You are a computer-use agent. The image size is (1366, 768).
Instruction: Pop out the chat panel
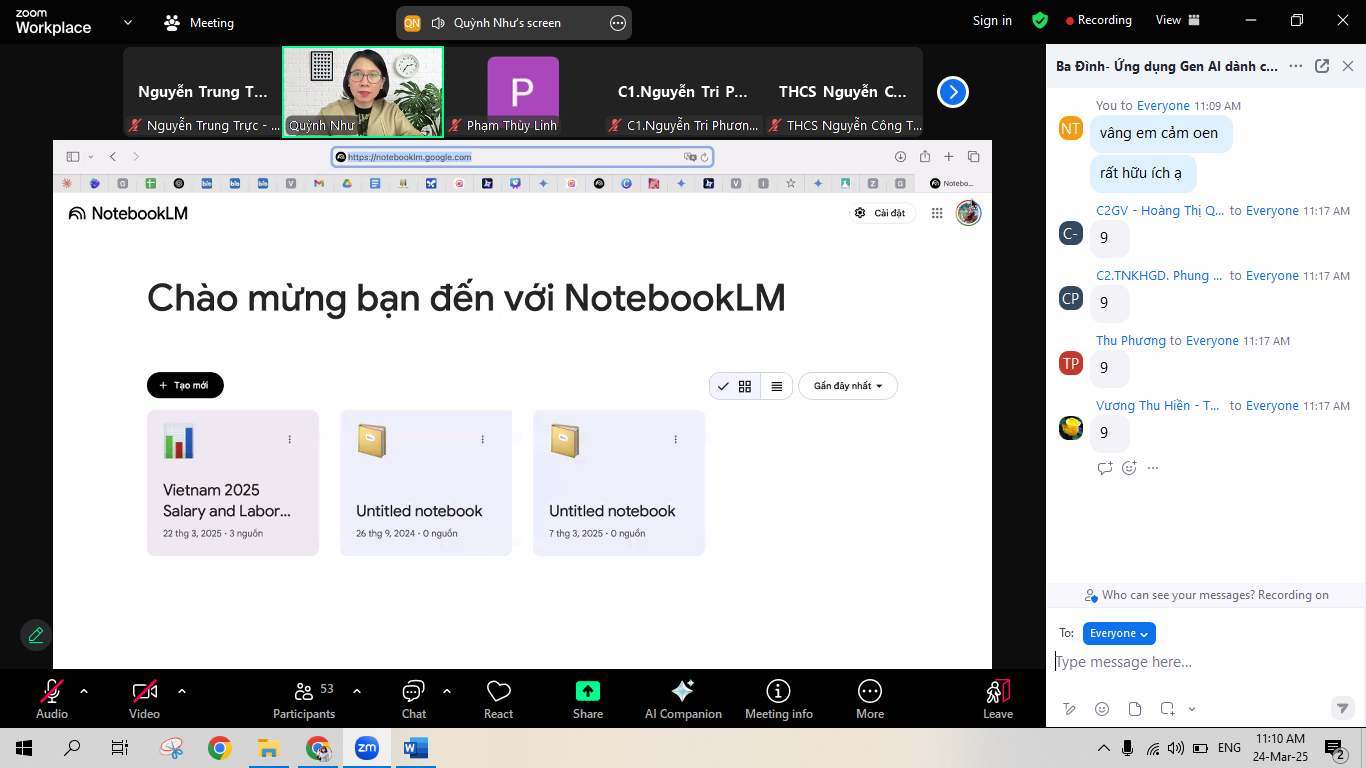pyautogui.click(x=1322, y=66)
